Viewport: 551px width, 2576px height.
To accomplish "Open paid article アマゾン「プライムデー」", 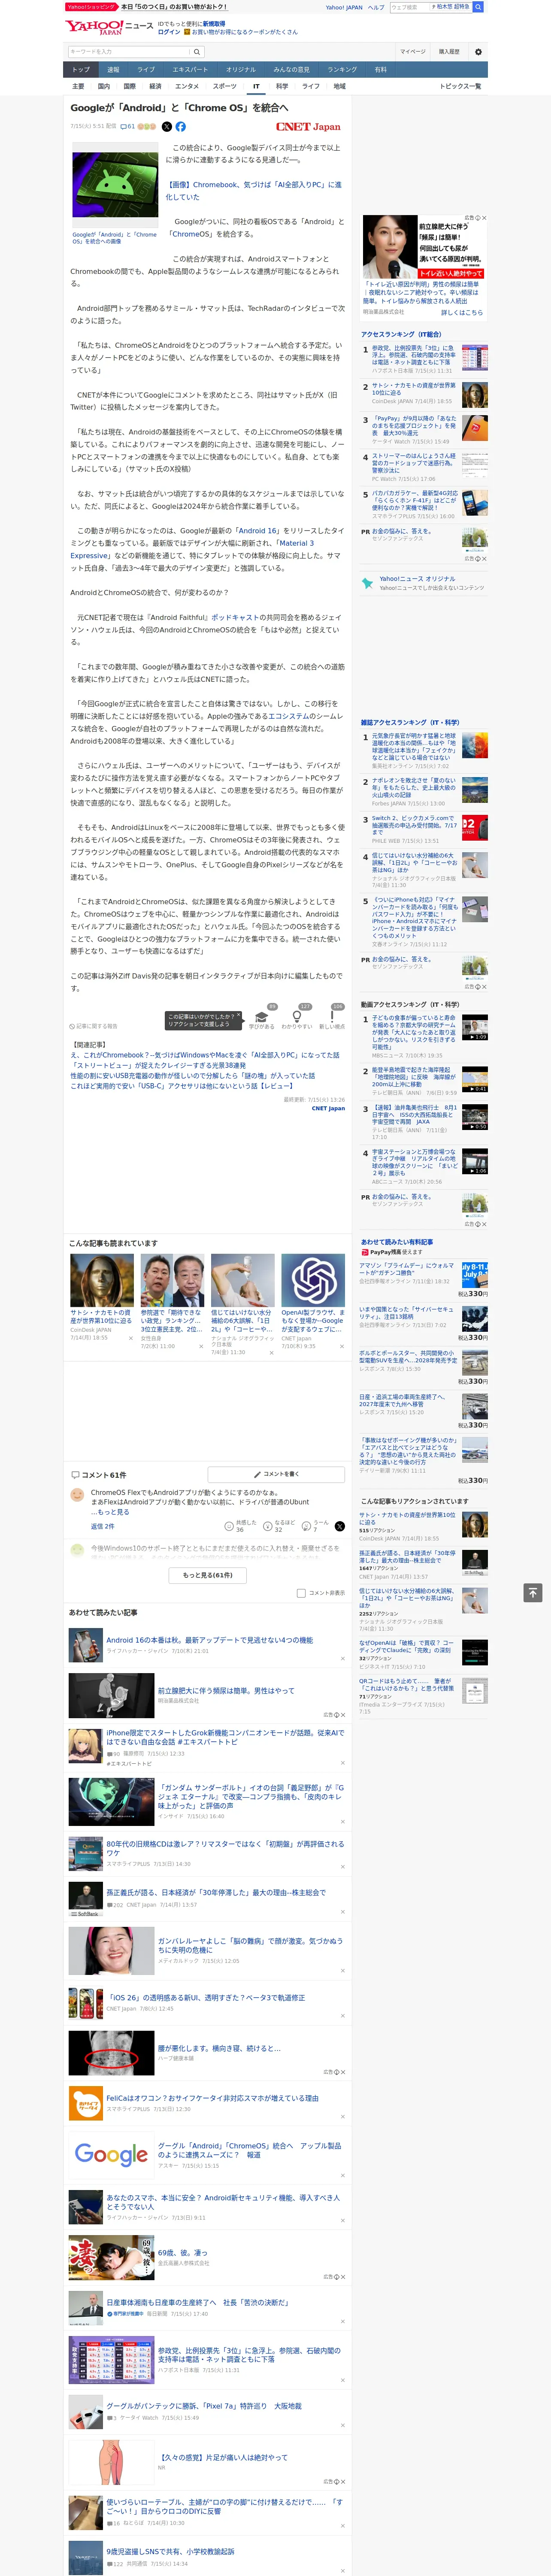I will coord(407,1269).
